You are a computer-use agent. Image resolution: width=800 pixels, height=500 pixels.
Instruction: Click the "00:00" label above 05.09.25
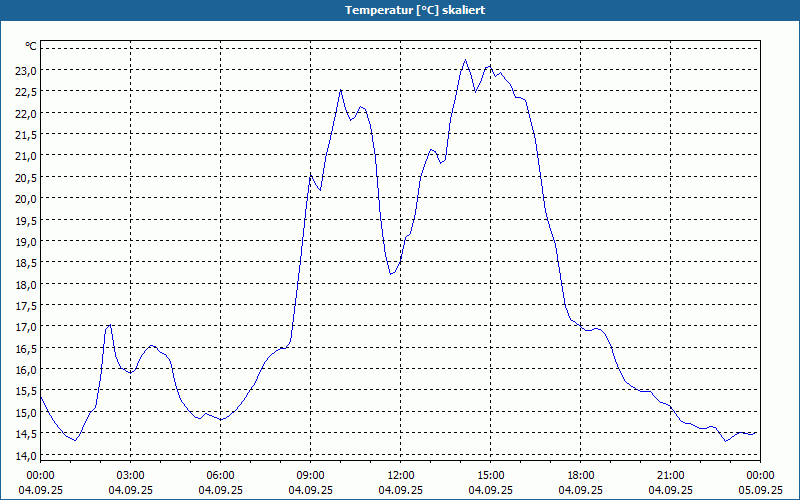tap(760, 476)
